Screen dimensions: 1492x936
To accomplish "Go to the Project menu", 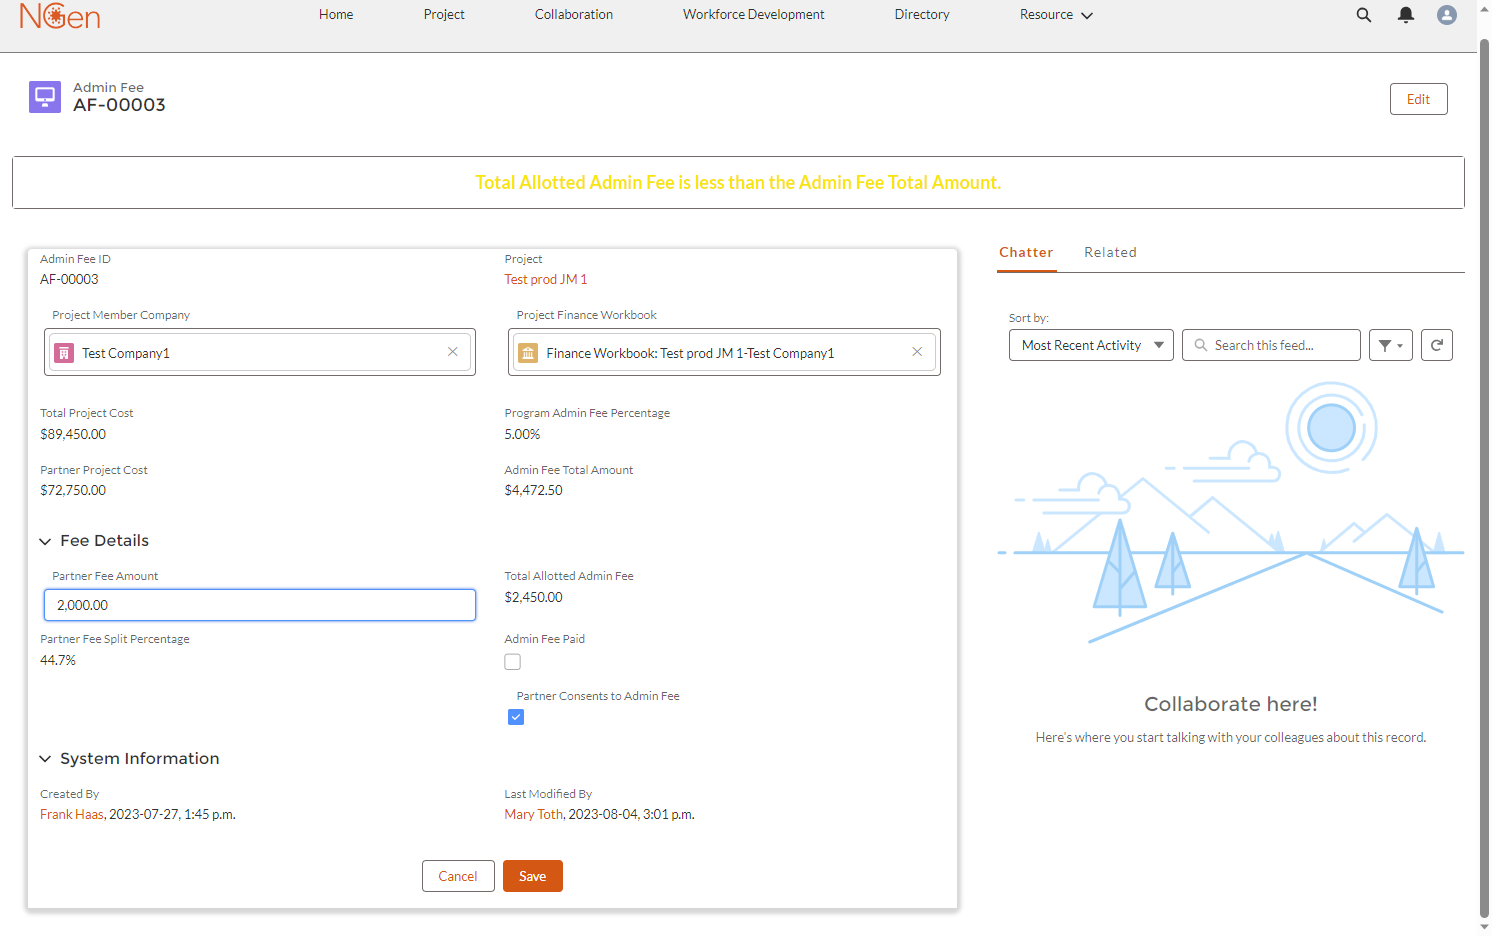I will tap(444, 15).
